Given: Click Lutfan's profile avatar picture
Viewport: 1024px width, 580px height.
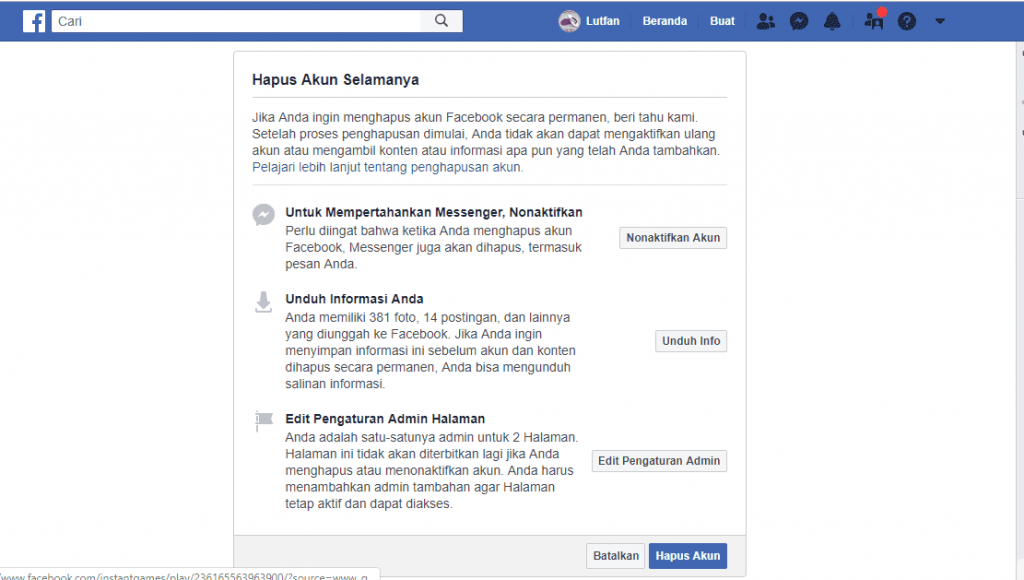Looking at the screenshot, I should pos(569,21).
